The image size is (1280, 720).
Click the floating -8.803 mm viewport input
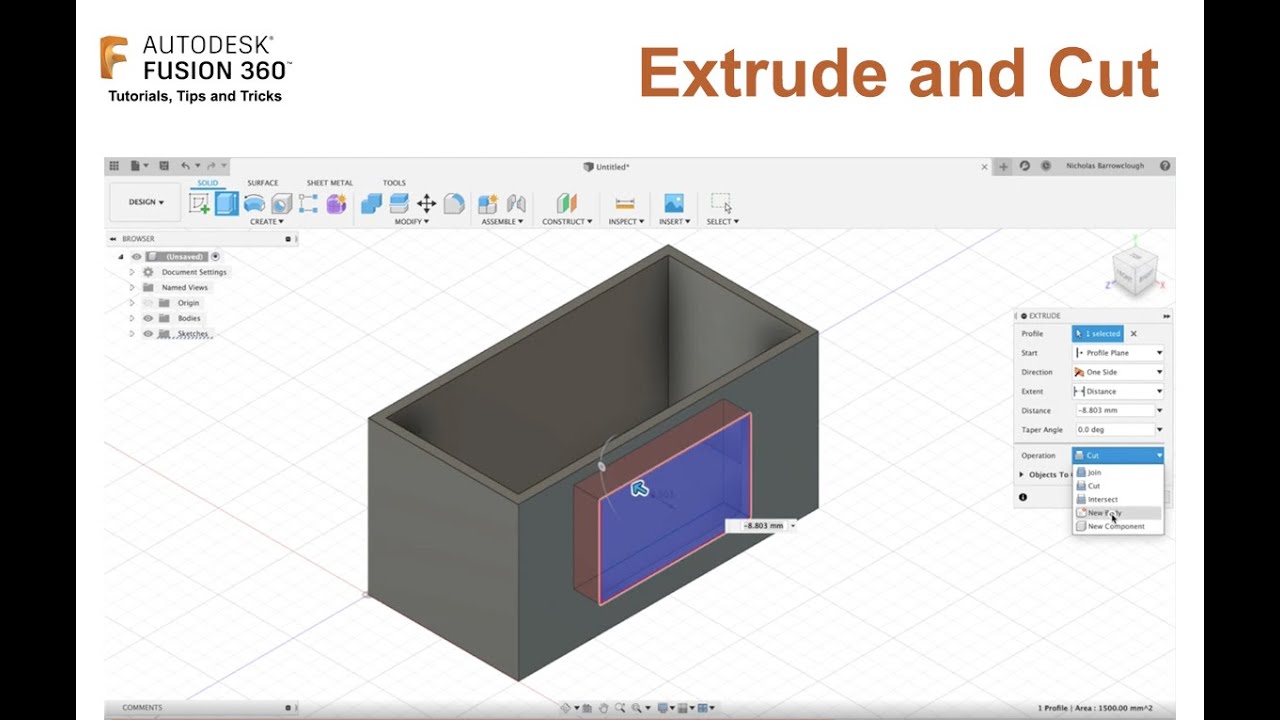pyautogui.click(x=762, y=526)
